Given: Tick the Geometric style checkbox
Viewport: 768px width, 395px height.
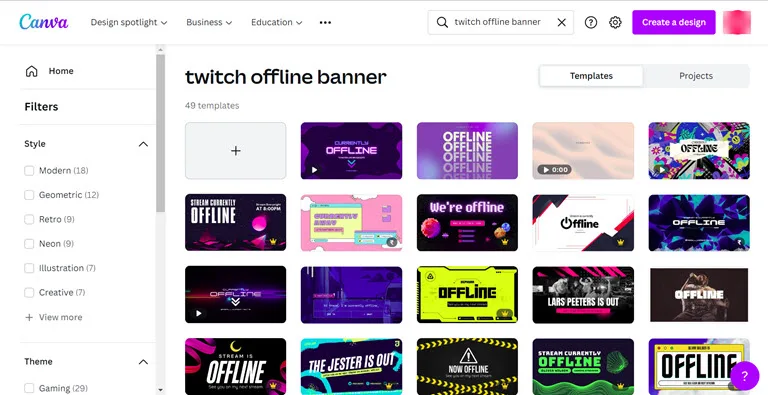Looking at the screenshot, I should tap(29, 195).
